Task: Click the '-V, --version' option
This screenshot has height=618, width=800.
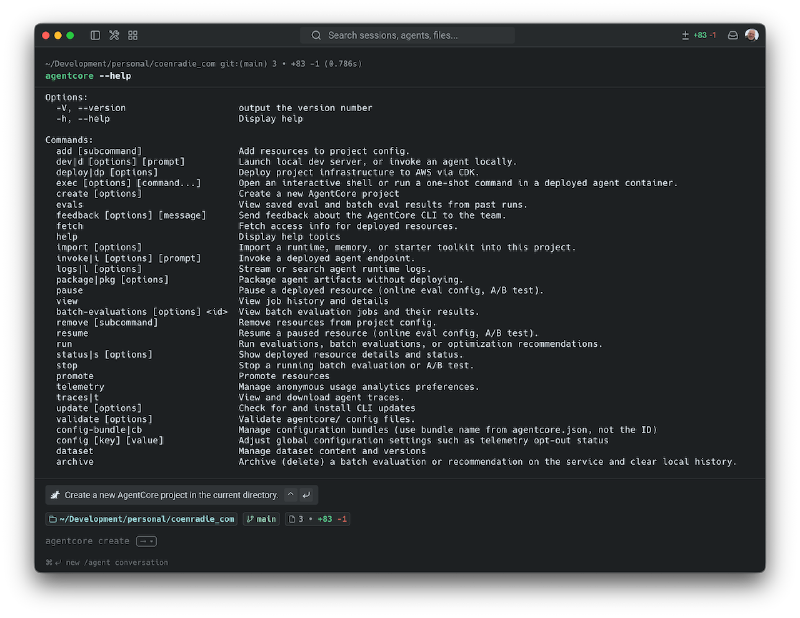Action: [91, 108]
